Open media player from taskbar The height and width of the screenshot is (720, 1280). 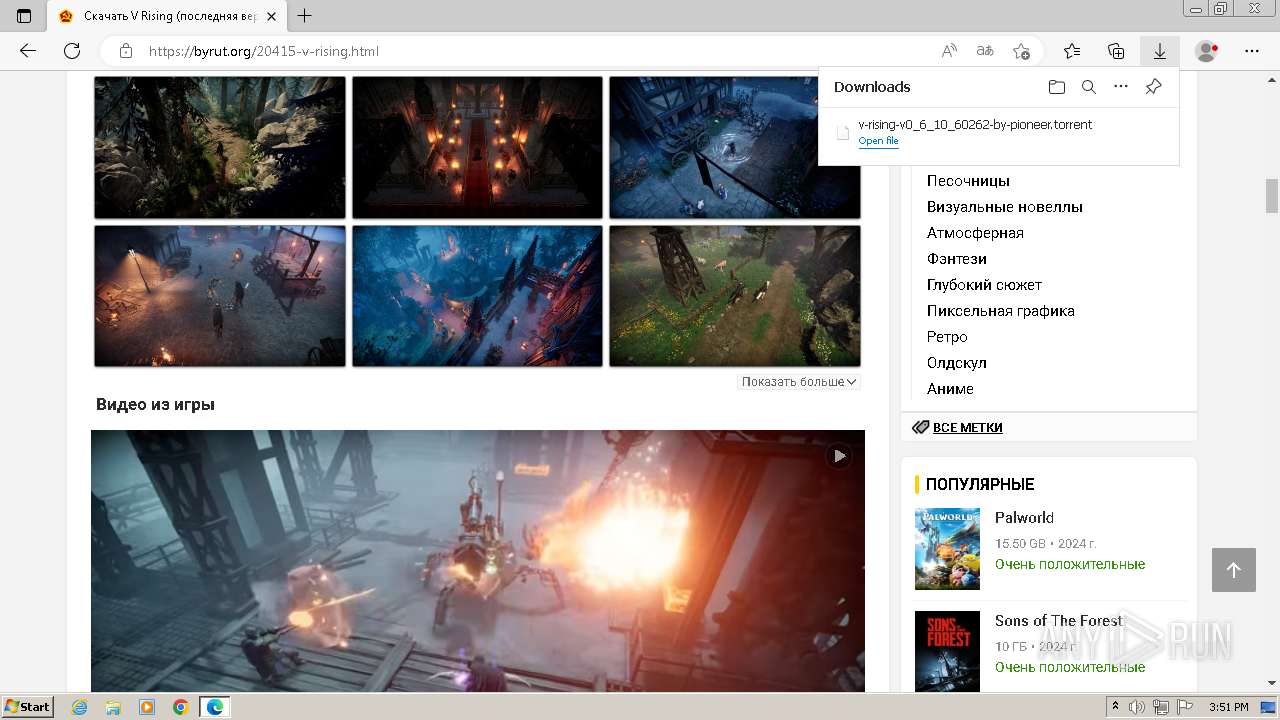tap(147, 707)
